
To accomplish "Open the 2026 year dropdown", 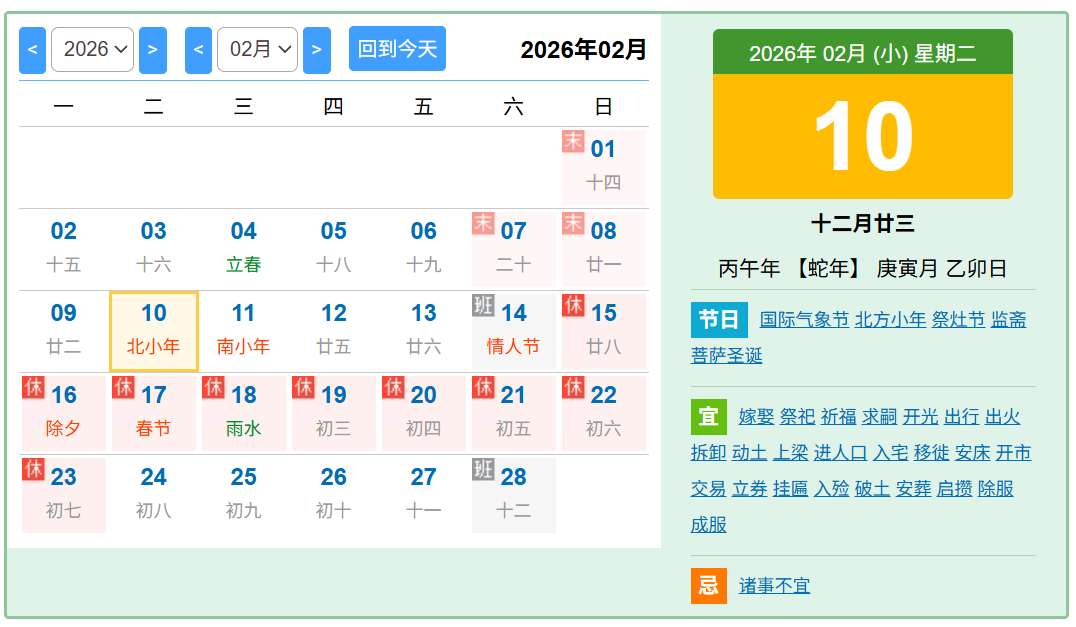I will tap(92, 49).
